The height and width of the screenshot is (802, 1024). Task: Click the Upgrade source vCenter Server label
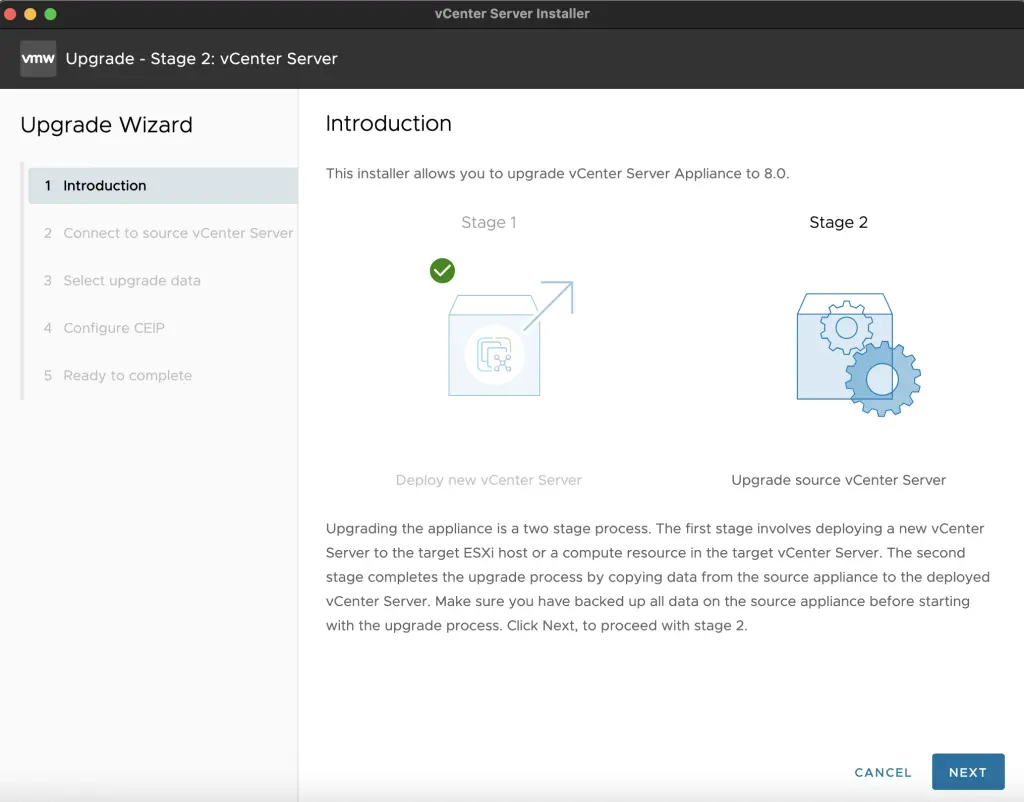tap(839, 480)
